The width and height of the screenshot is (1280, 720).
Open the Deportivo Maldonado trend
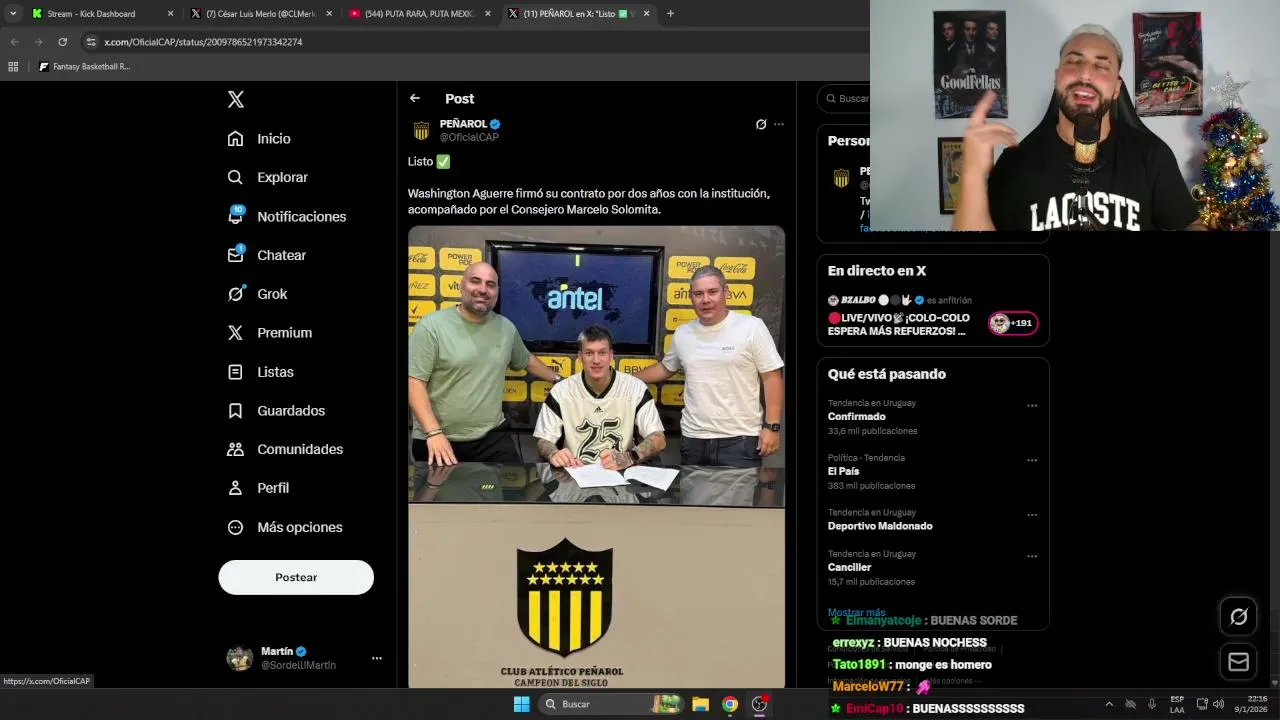point(880,526)
